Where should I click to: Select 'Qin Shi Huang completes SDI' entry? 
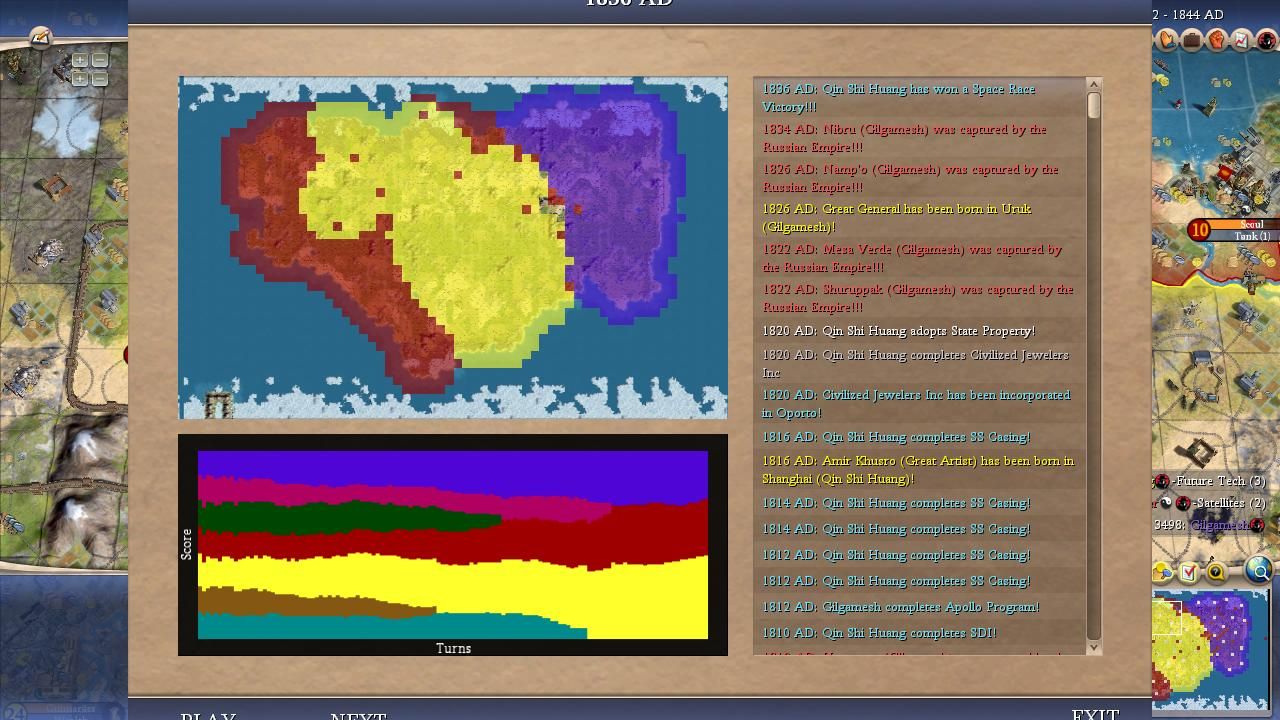tap(919, 633)
